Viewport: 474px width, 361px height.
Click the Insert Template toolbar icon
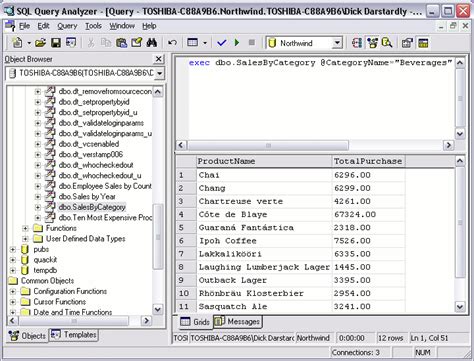tap(71, 43)
